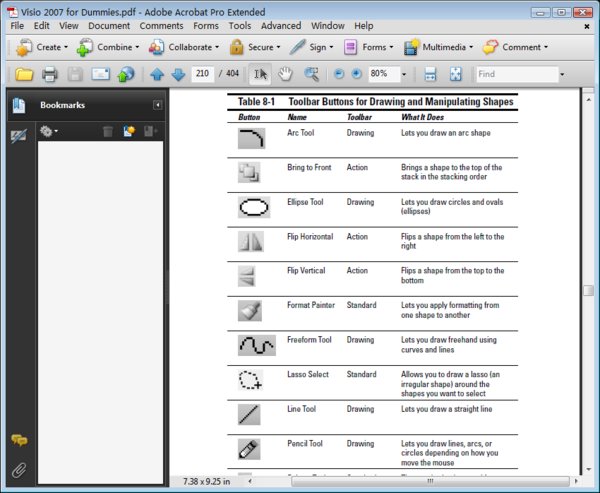The image size is (600, 493).
Task: Click the Secure button
Action: point(254,47)
